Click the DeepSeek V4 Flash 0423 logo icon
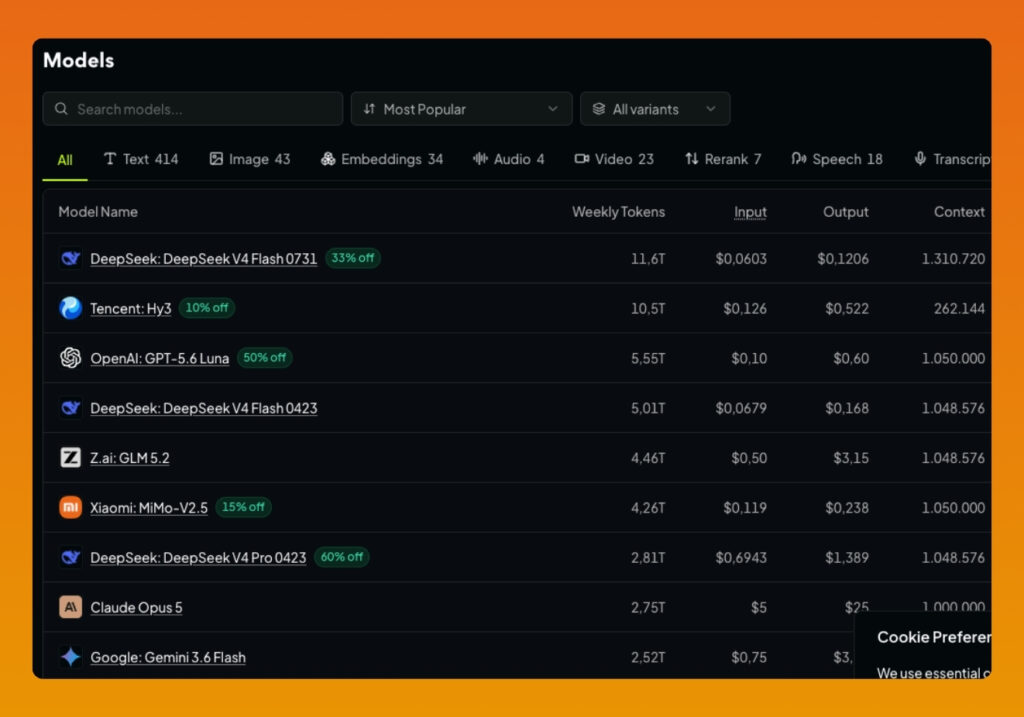The width and height of the screenshot is (1024, 717). (x=71, y=408)
